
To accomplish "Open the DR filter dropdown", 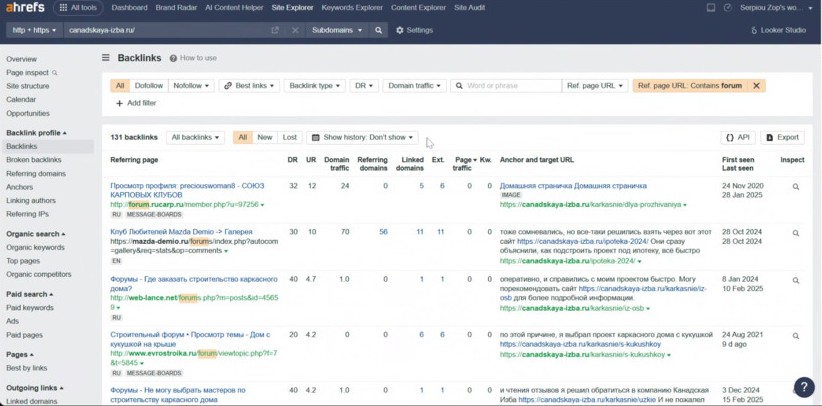I will tap(364, 86).
